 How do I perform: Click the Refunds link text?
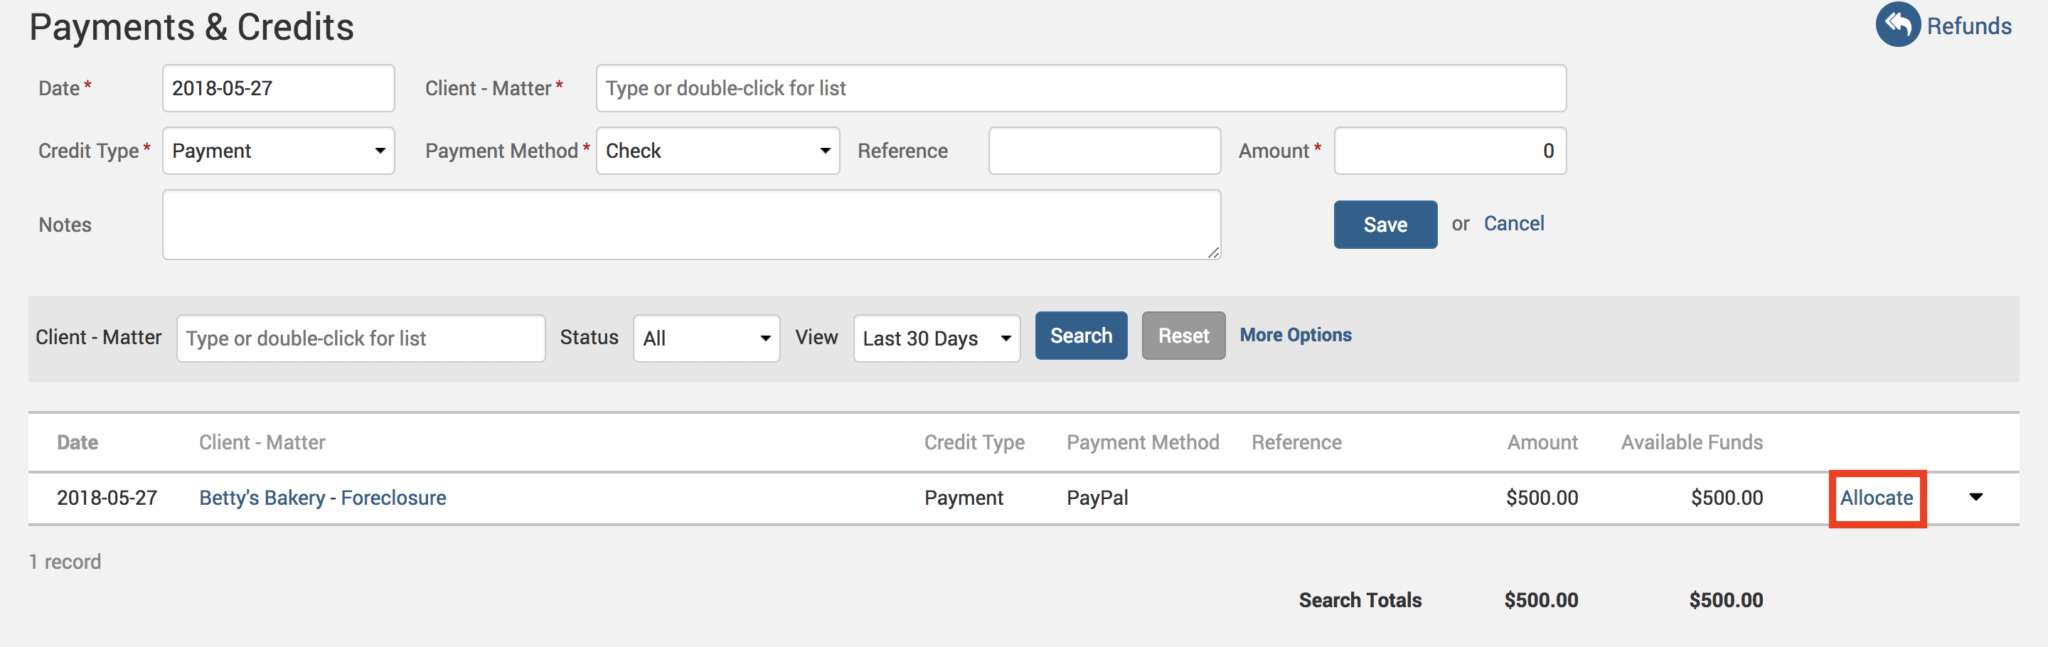click(1968, 26)
